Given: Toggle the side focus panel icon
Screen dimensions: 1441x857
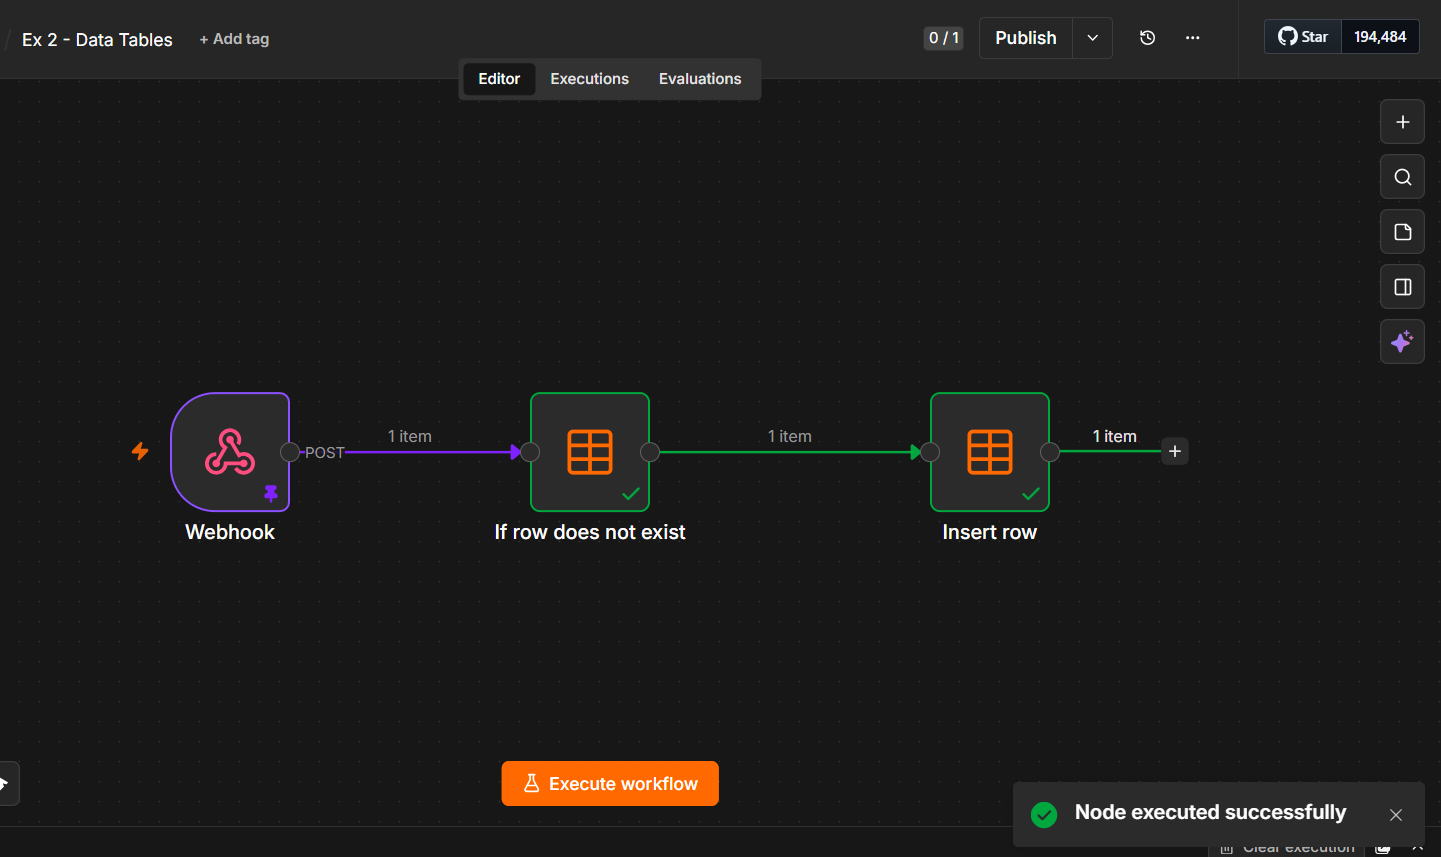Looking at the screenshot, I should [x=1403, y=287].
